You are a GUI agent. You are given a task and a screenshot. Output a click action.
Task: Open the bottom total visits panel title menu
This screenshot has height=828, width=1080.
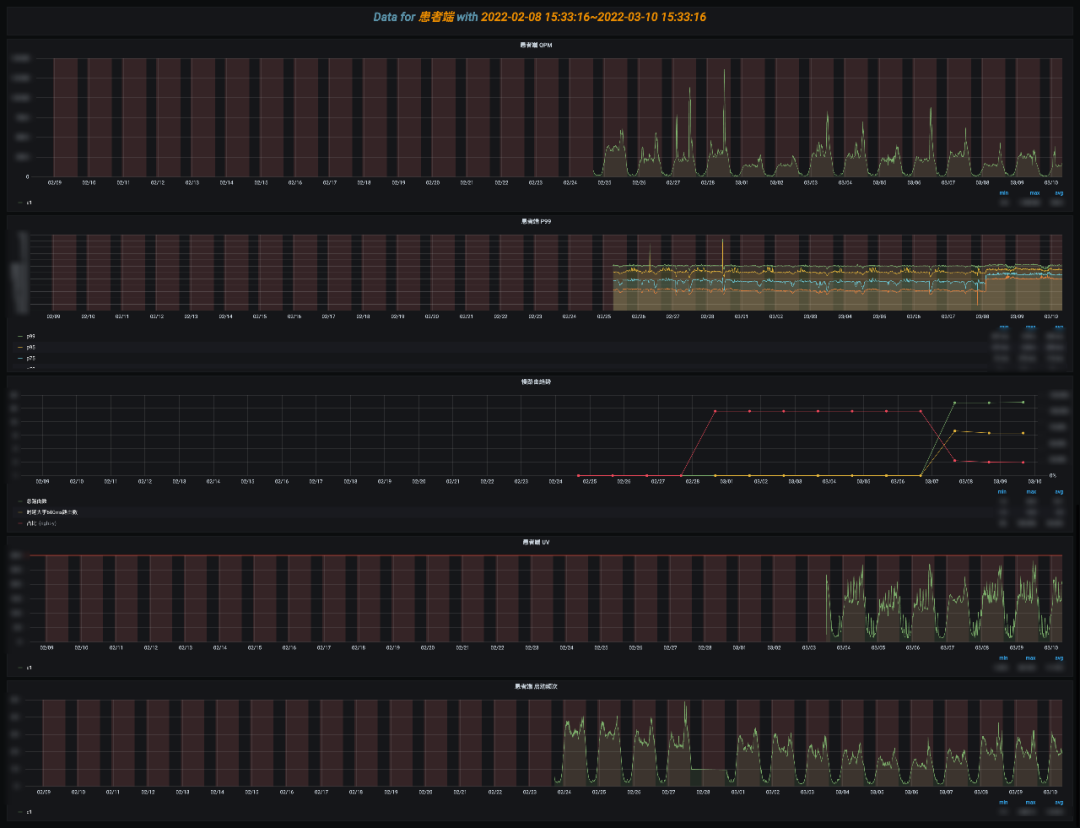coord(536,687)
